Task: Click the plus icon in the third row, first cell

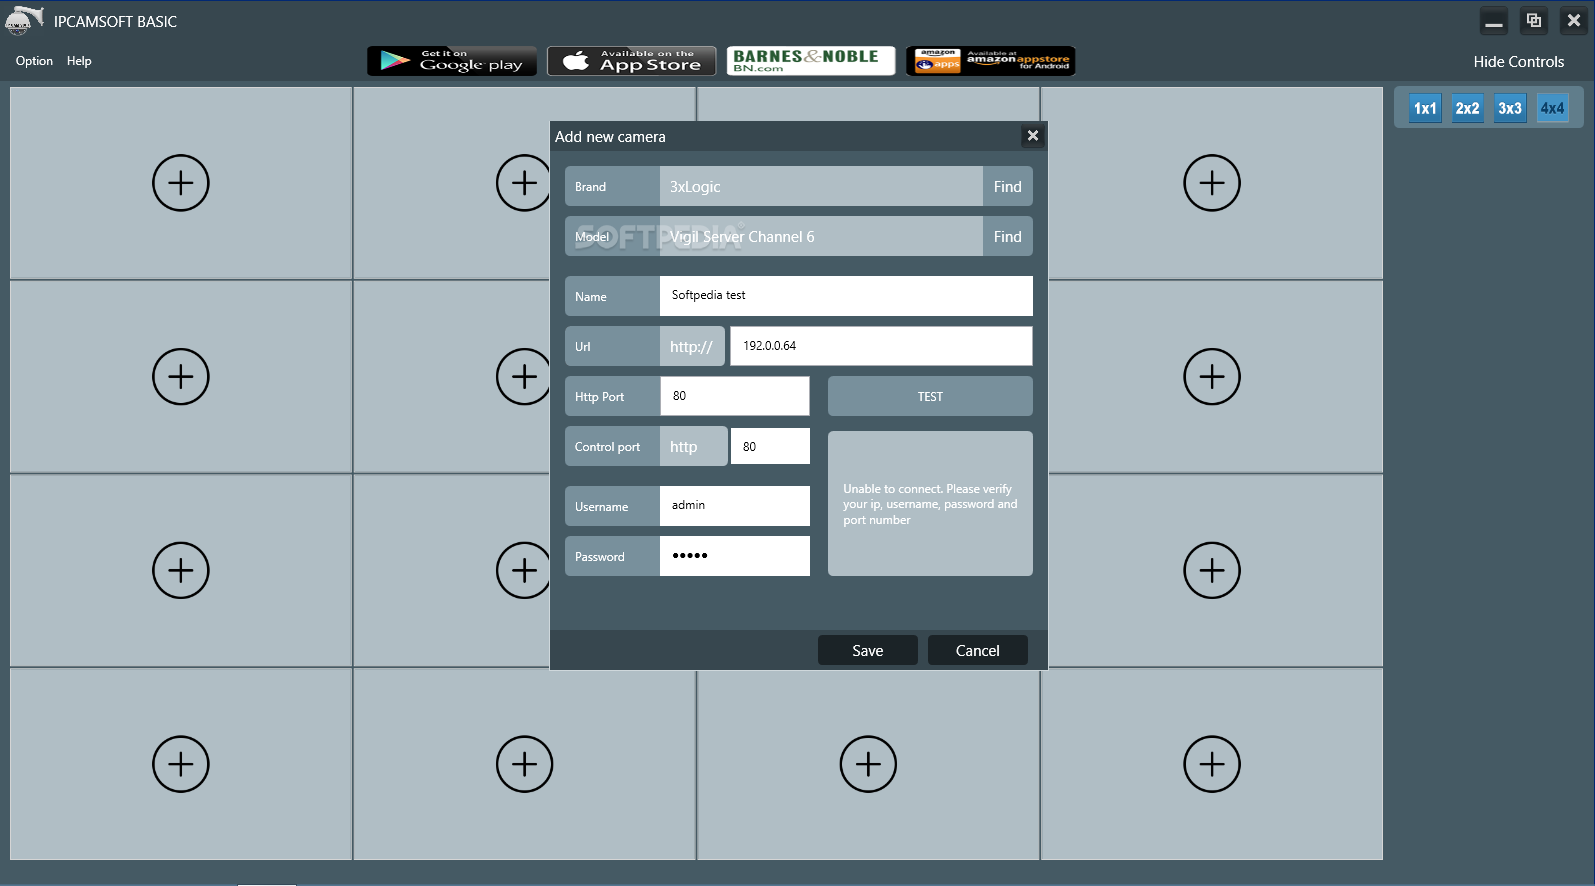Action: 181,571
